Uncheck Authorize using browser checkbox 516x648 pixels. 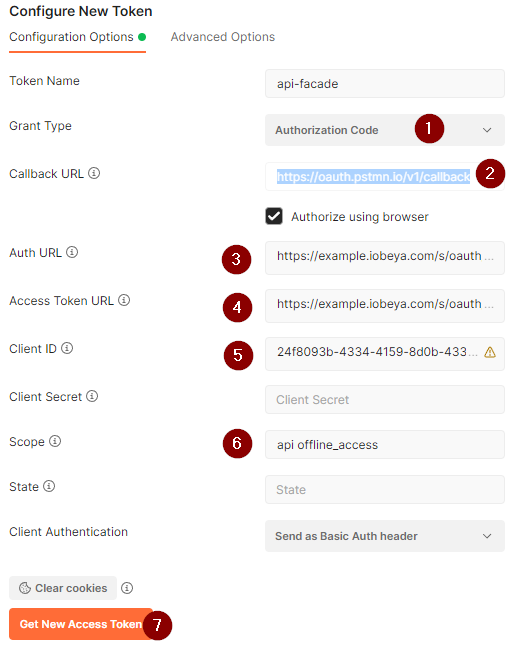pyautogui.click(x=274, y=216)
